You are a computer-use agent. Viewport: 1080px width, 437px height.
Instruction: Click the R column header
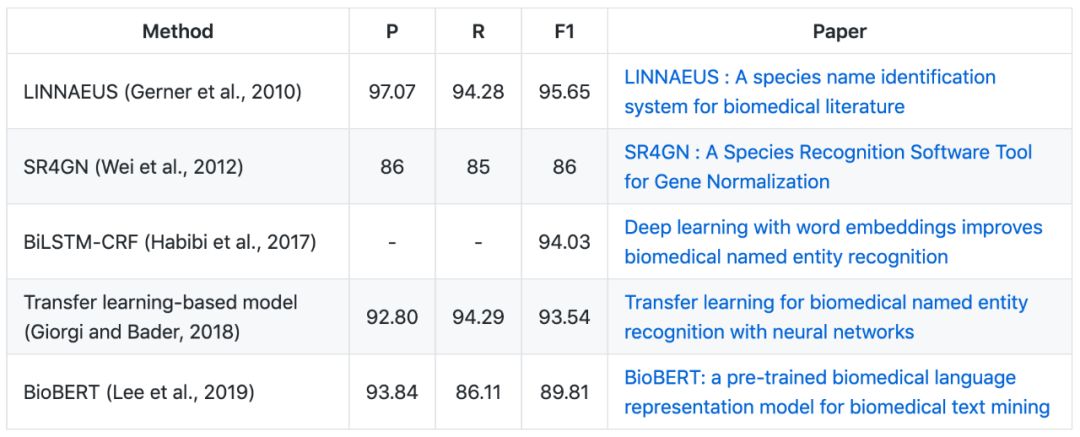pyautogui.click(x=478, y=31)
